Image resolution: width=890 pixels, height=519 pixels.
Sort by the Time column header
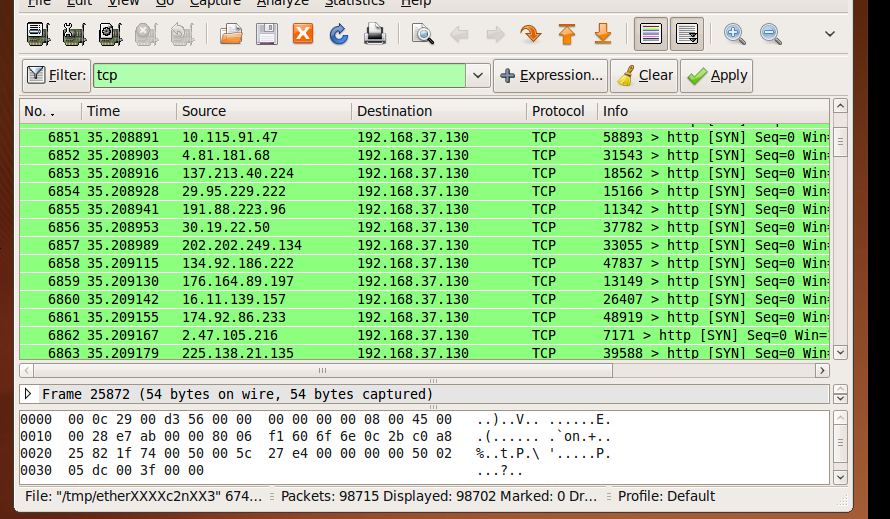pyautogui.click(x=129, y=111)
